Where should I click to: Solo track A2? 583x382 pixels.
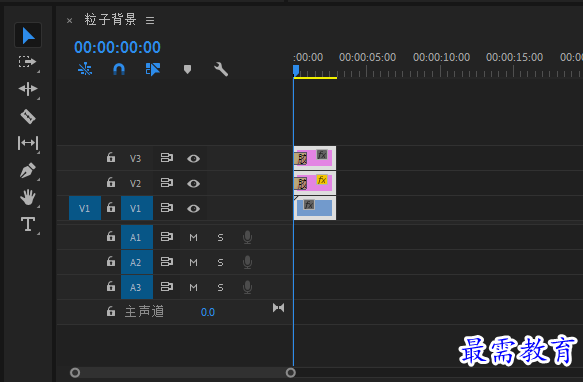pyautogui.click(x=220, y=263)
